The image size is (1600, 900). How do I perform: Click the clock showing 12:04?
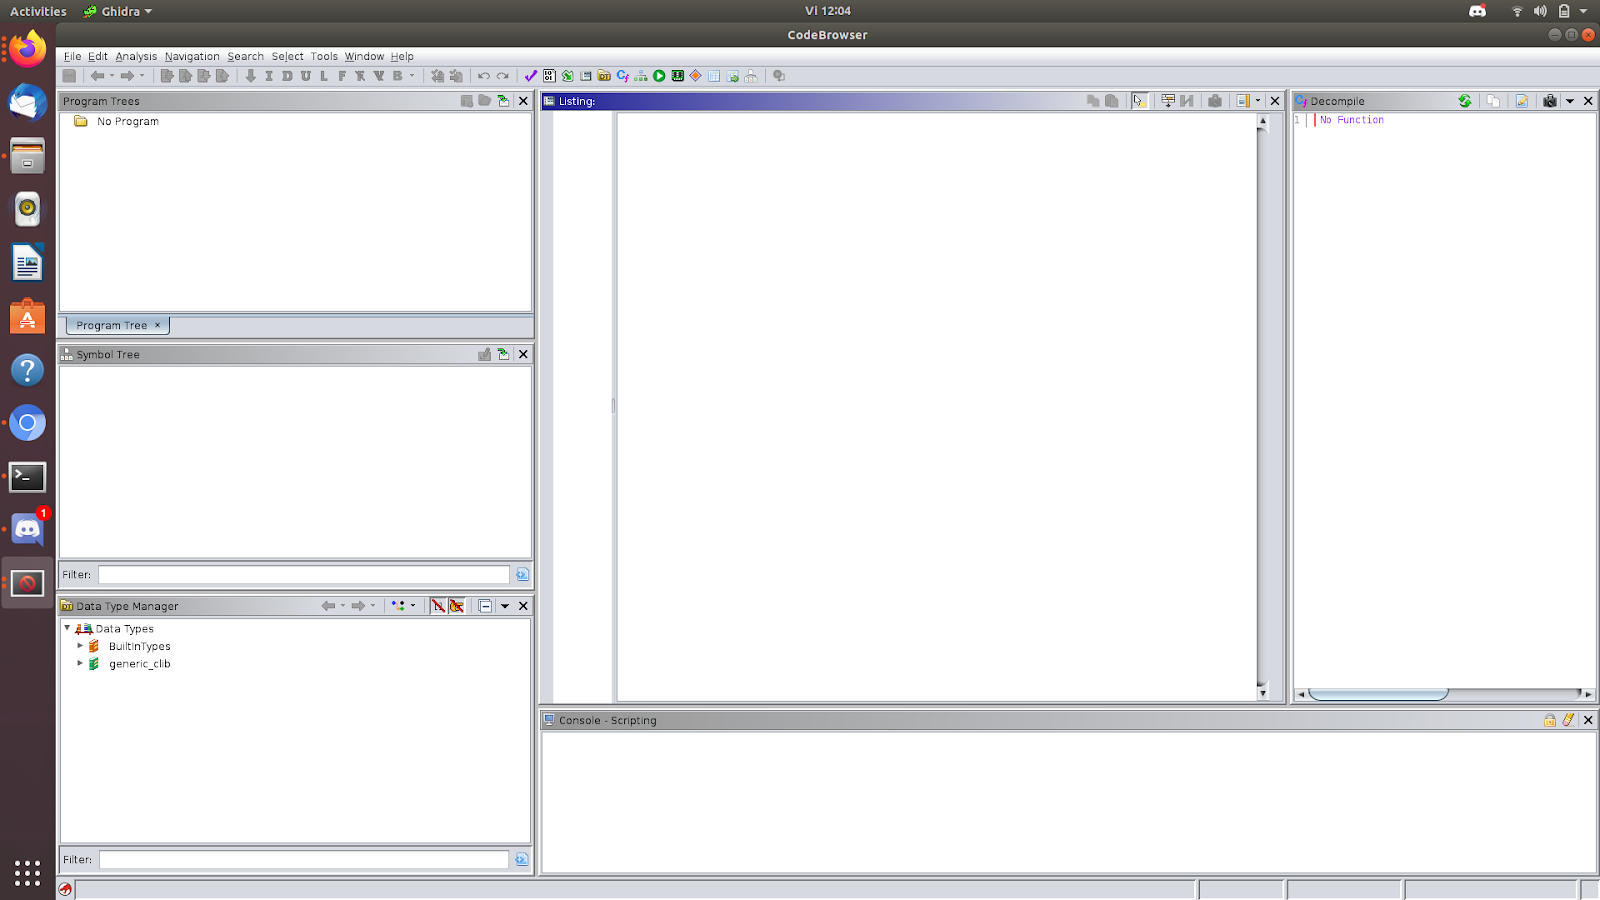(828, 11)
